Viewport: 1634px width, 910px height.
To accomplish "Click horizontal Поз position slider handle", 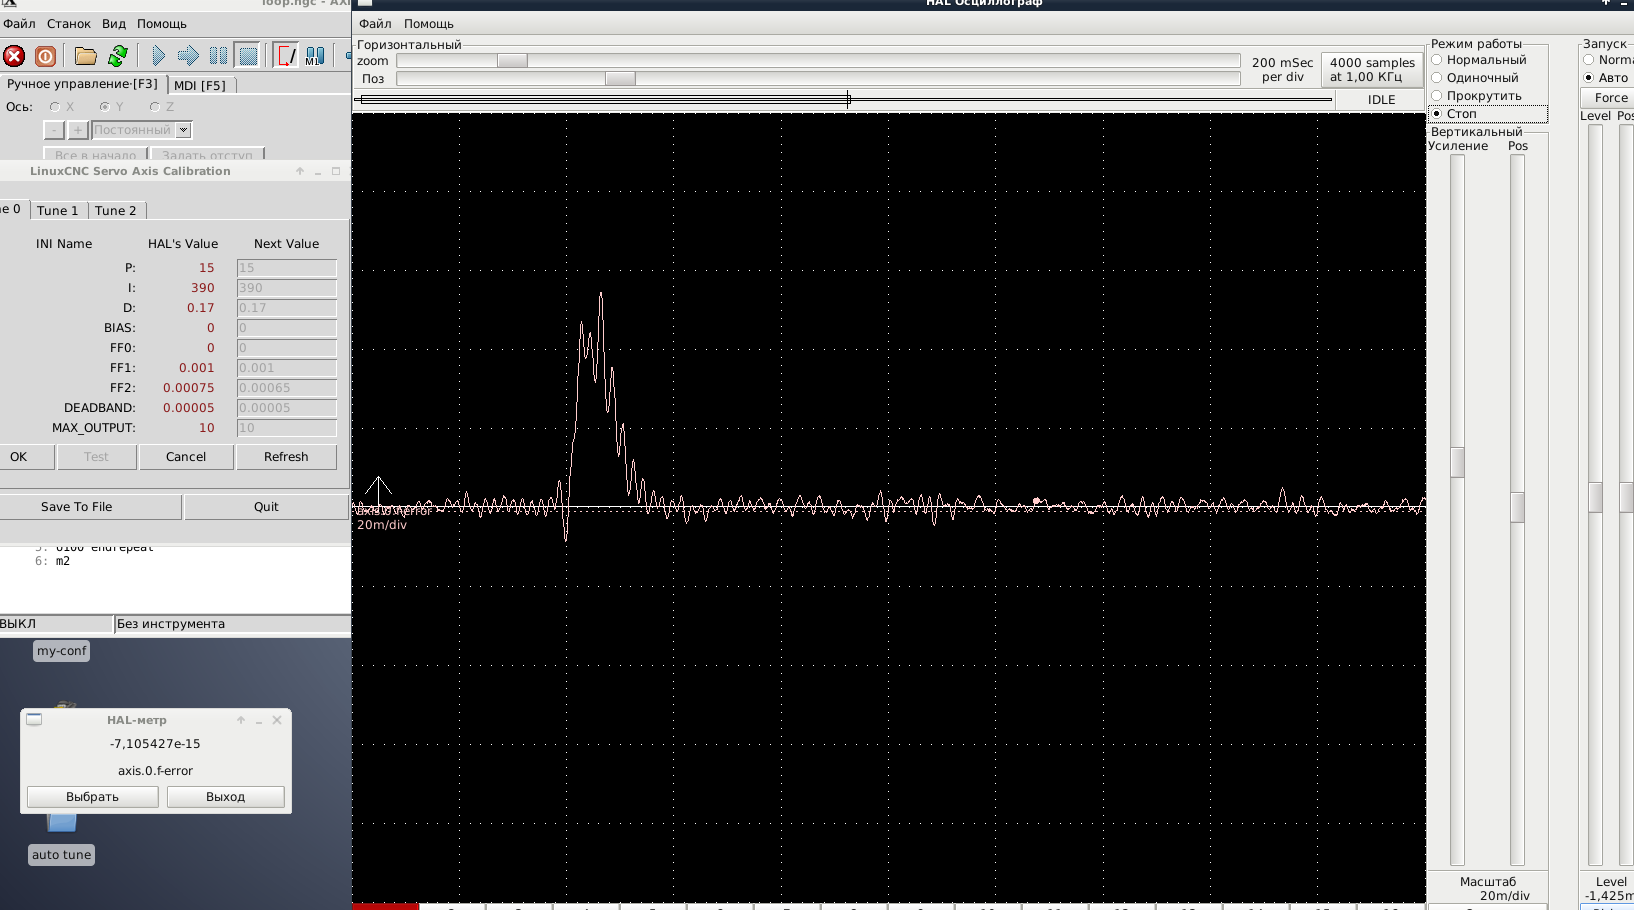I will 620,79.
